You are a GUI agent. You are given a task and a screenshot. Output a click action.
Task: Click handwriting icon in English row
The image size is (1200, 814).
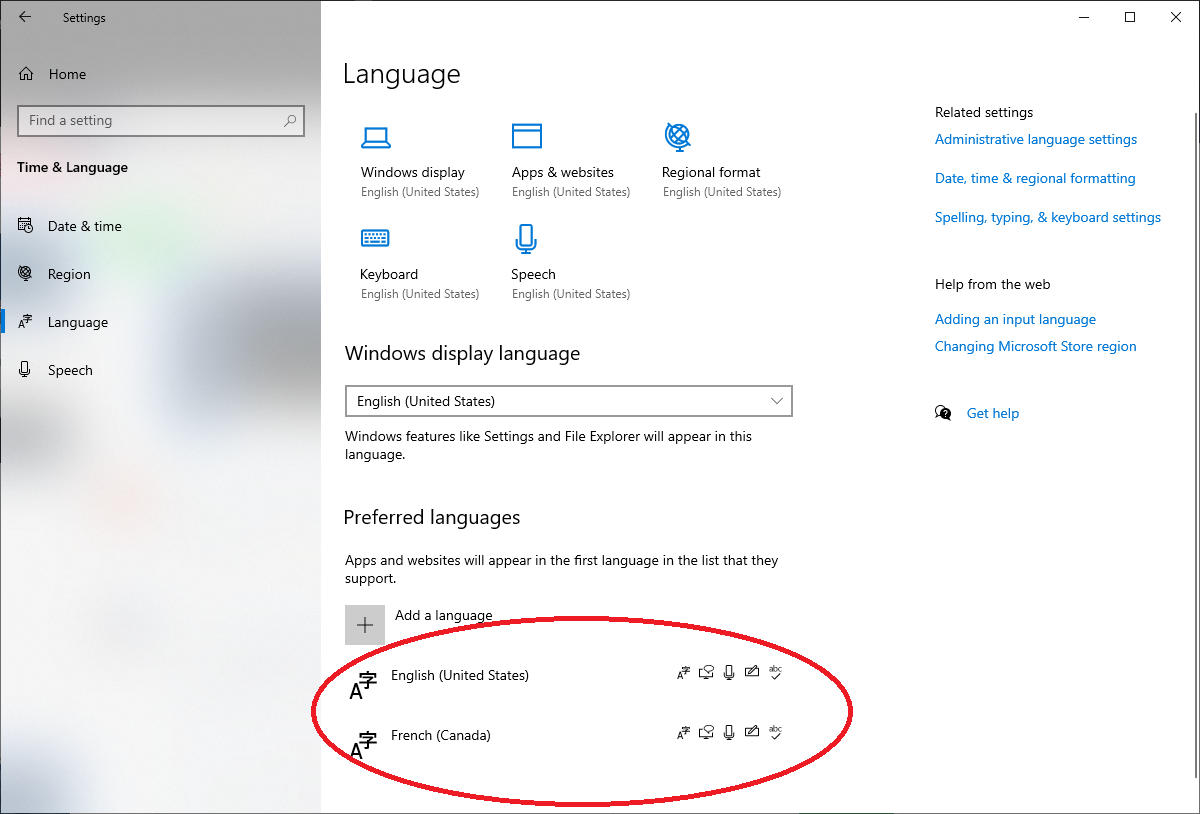[x=752, y=673]
